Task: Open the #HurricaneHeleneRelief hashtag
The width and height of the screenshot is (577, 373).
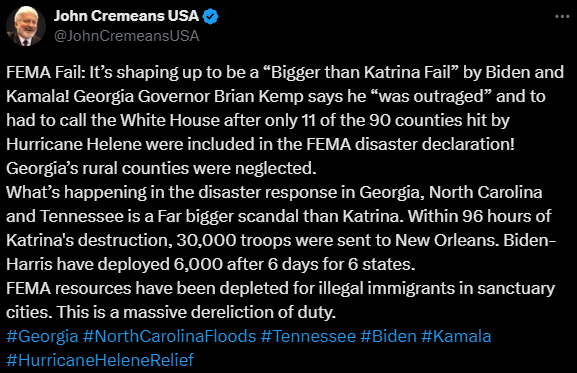Action: (100, 360)
